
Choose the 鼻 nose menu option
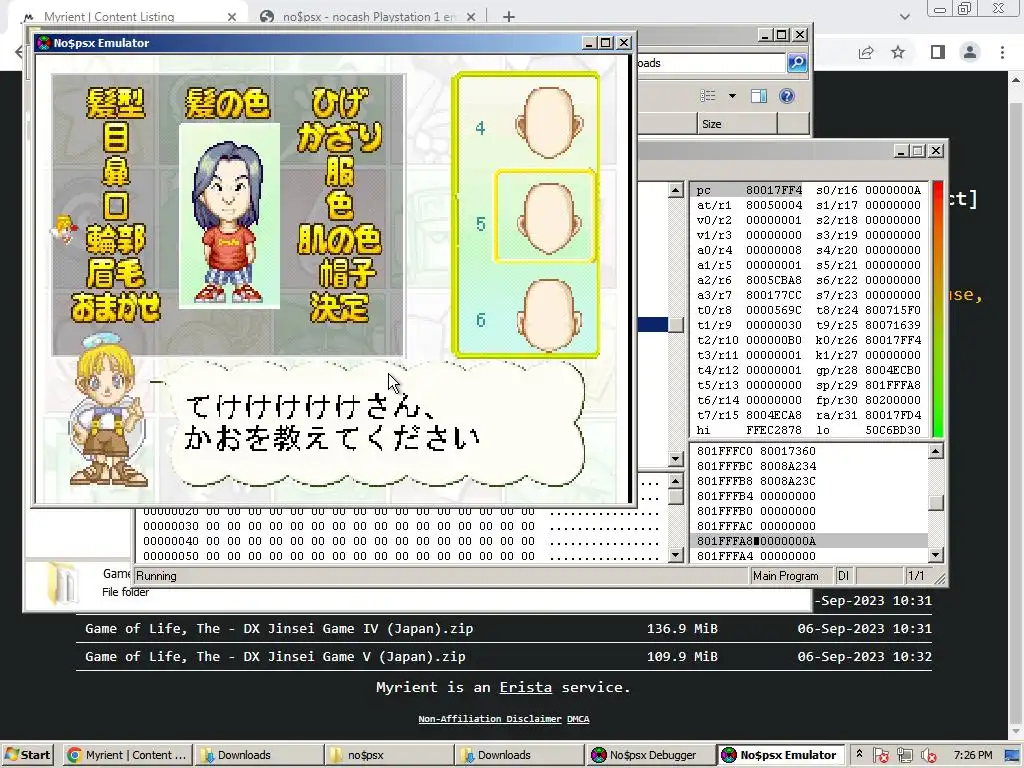coord(116,172)
